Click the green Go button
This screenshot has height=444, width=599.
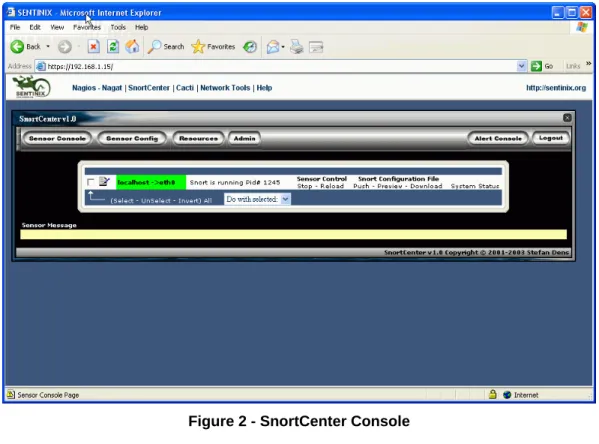click(542, 66)
